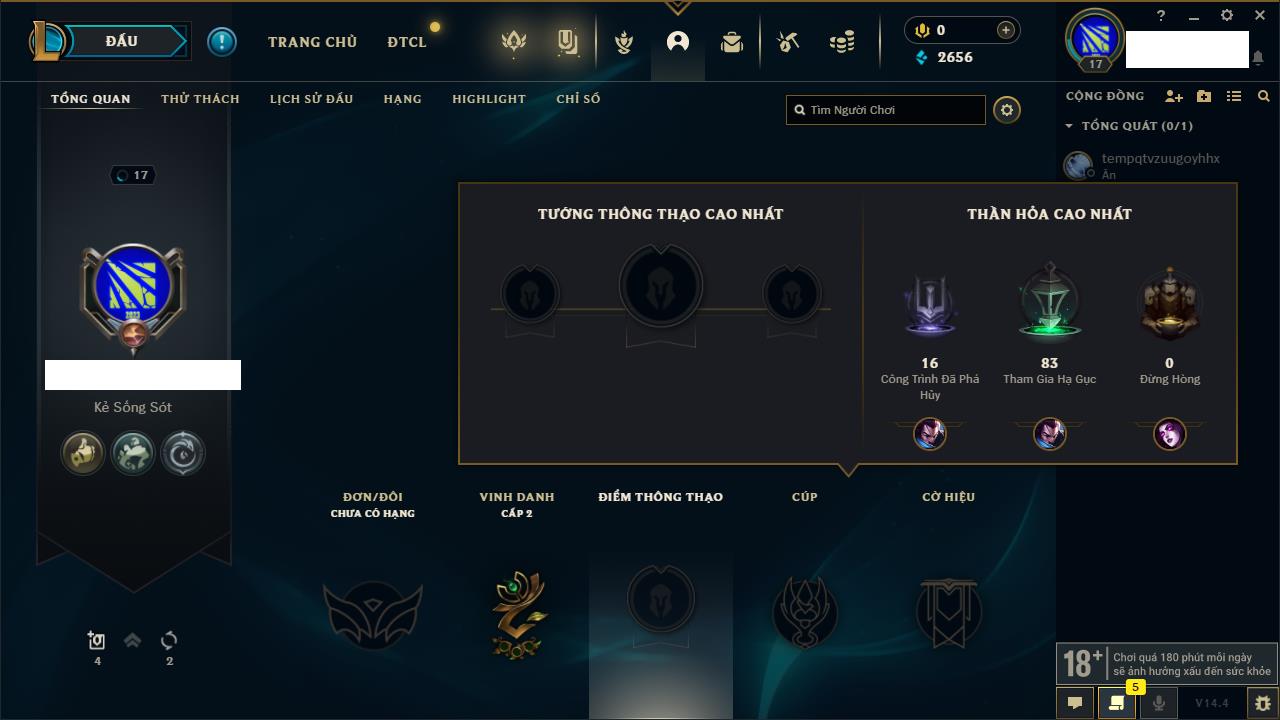This screenshot has height=720, width=1280.
Task: Toggle the microphone mute button
Action: point(1159,703)
